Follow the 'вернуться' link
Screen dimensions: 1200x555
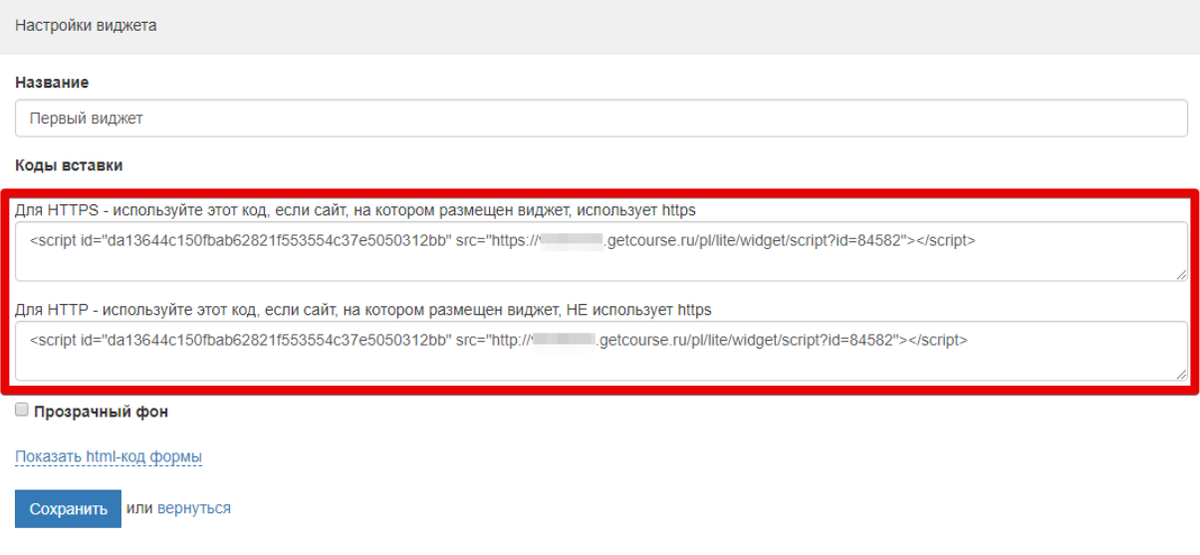point(194,508)
